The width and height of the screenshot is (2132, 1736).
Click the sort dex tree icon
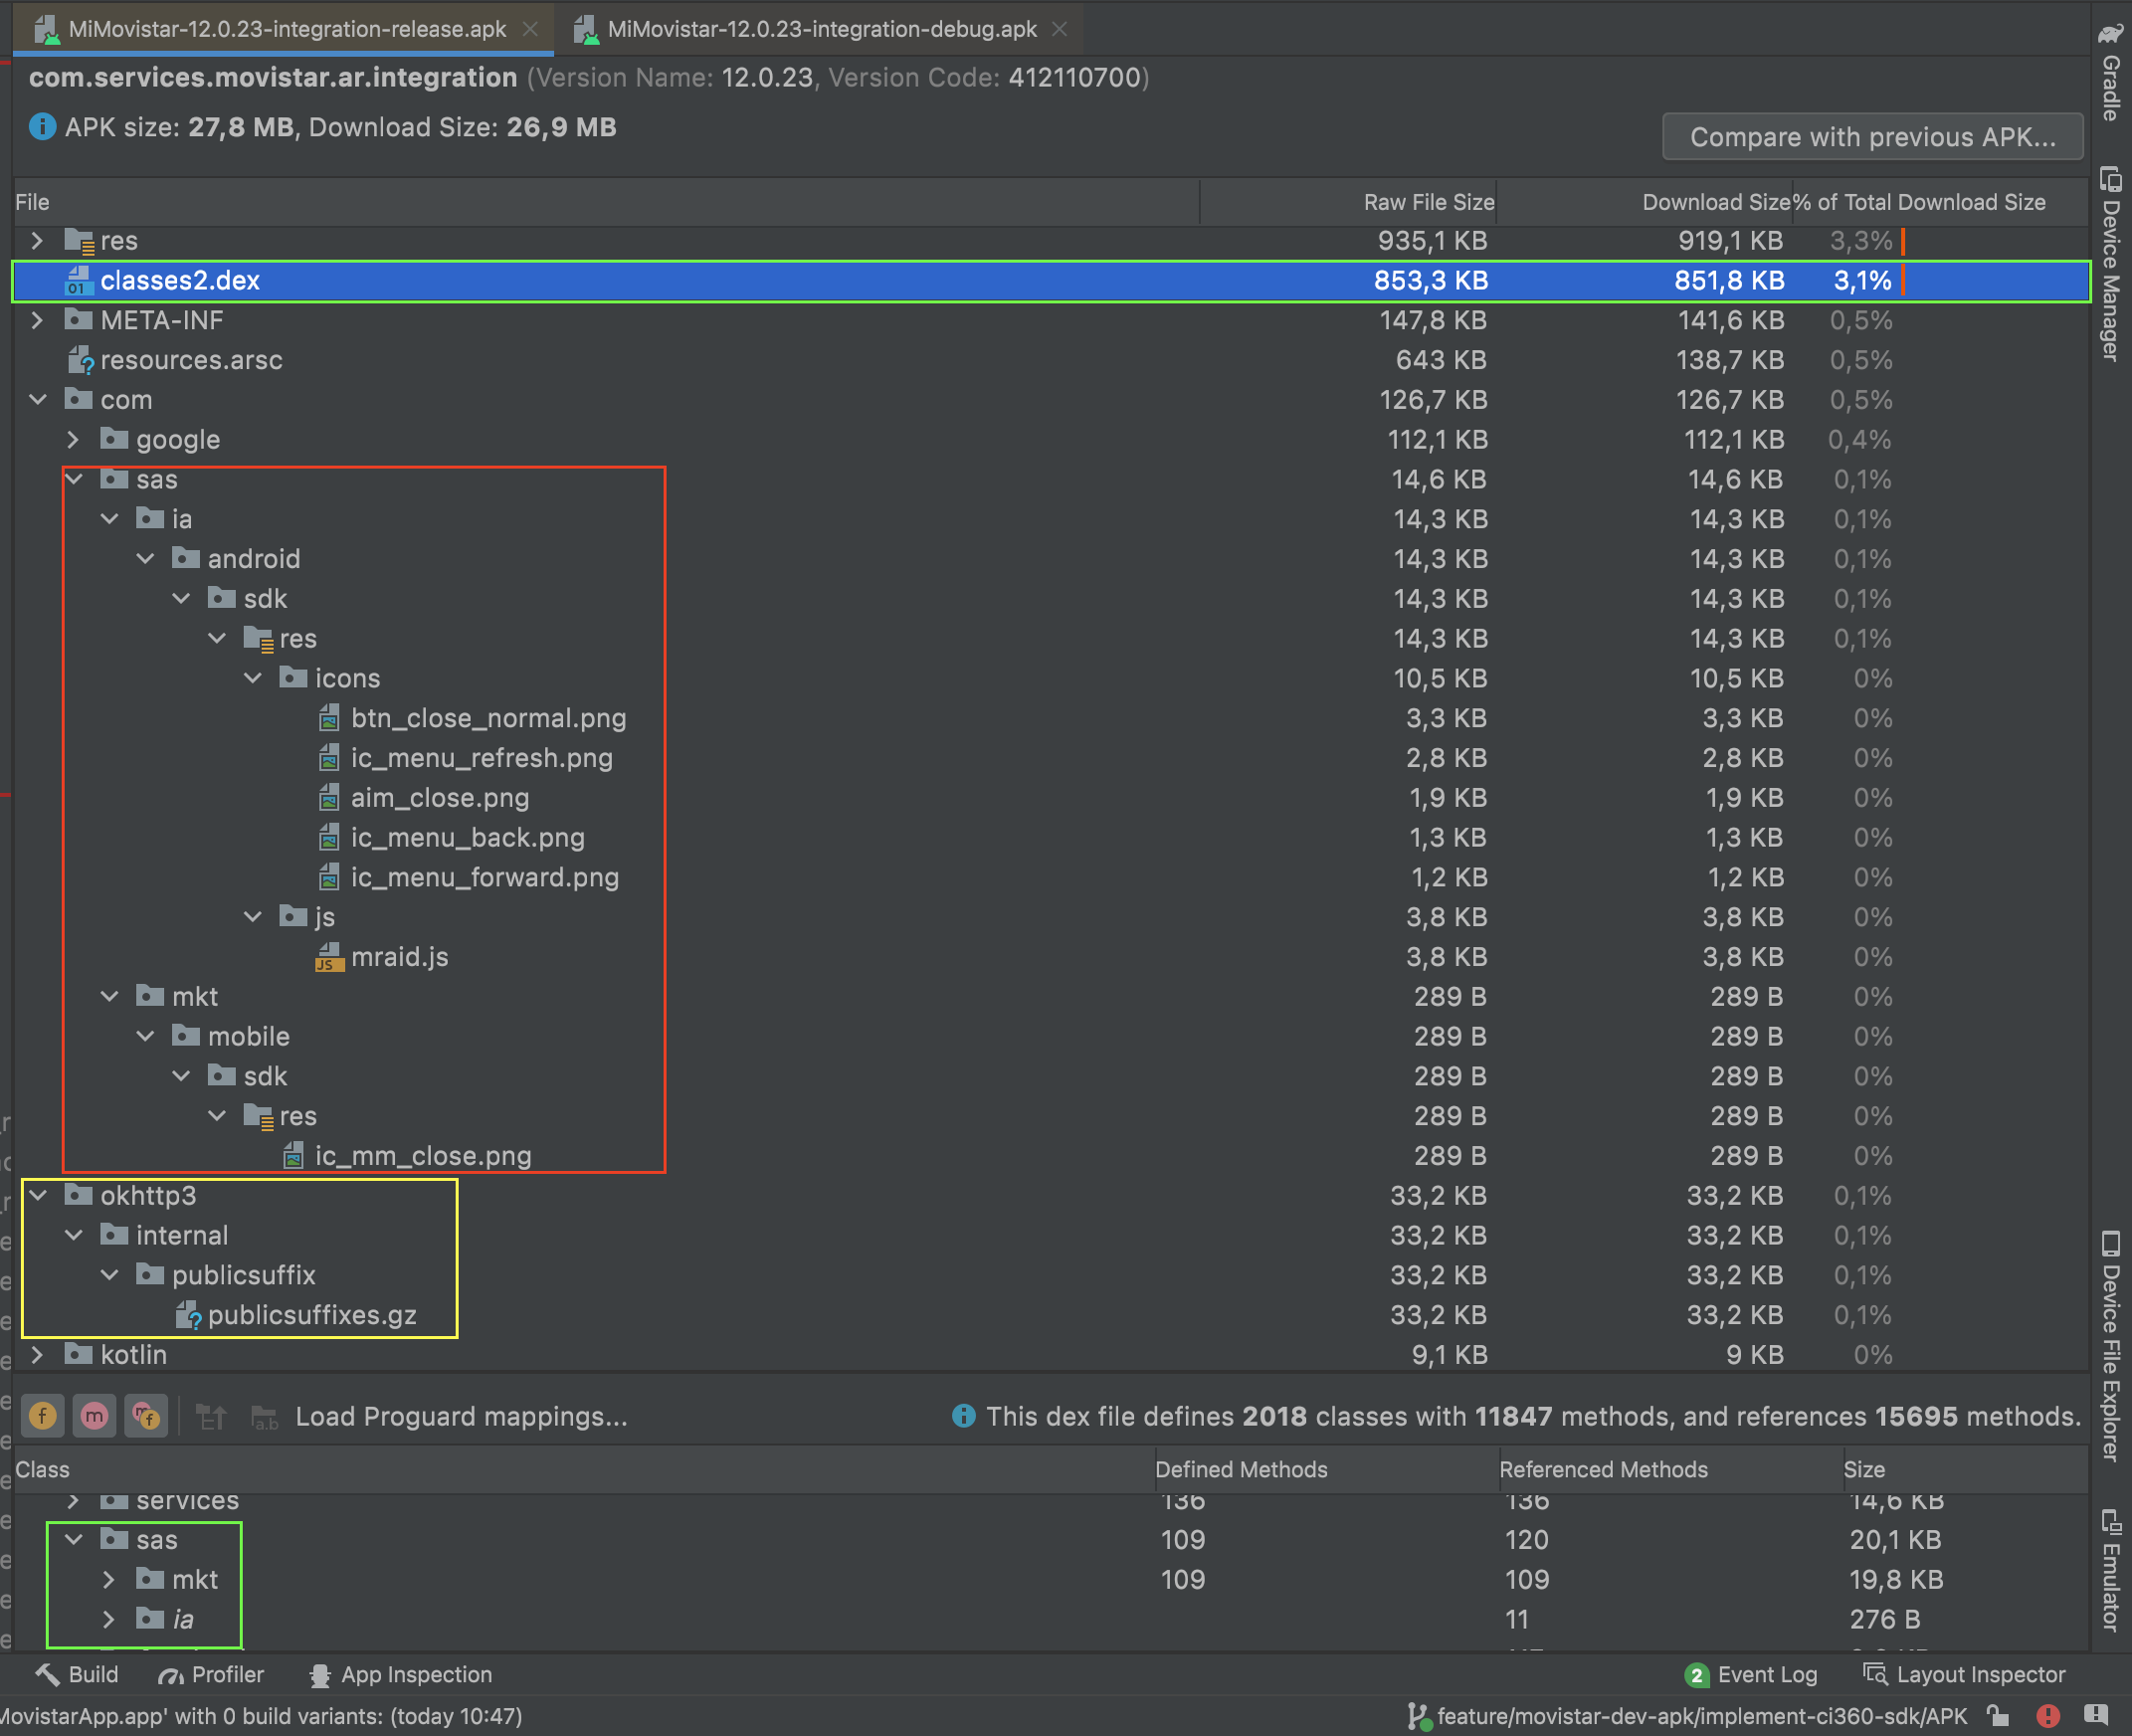click(211, 1416)
